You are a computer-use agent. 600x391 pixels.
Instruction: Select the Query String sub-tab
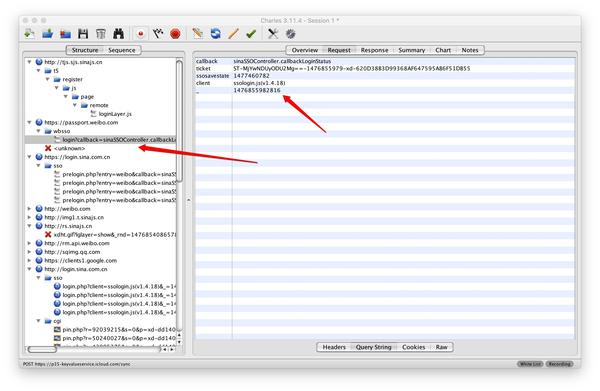pos(373,347)
